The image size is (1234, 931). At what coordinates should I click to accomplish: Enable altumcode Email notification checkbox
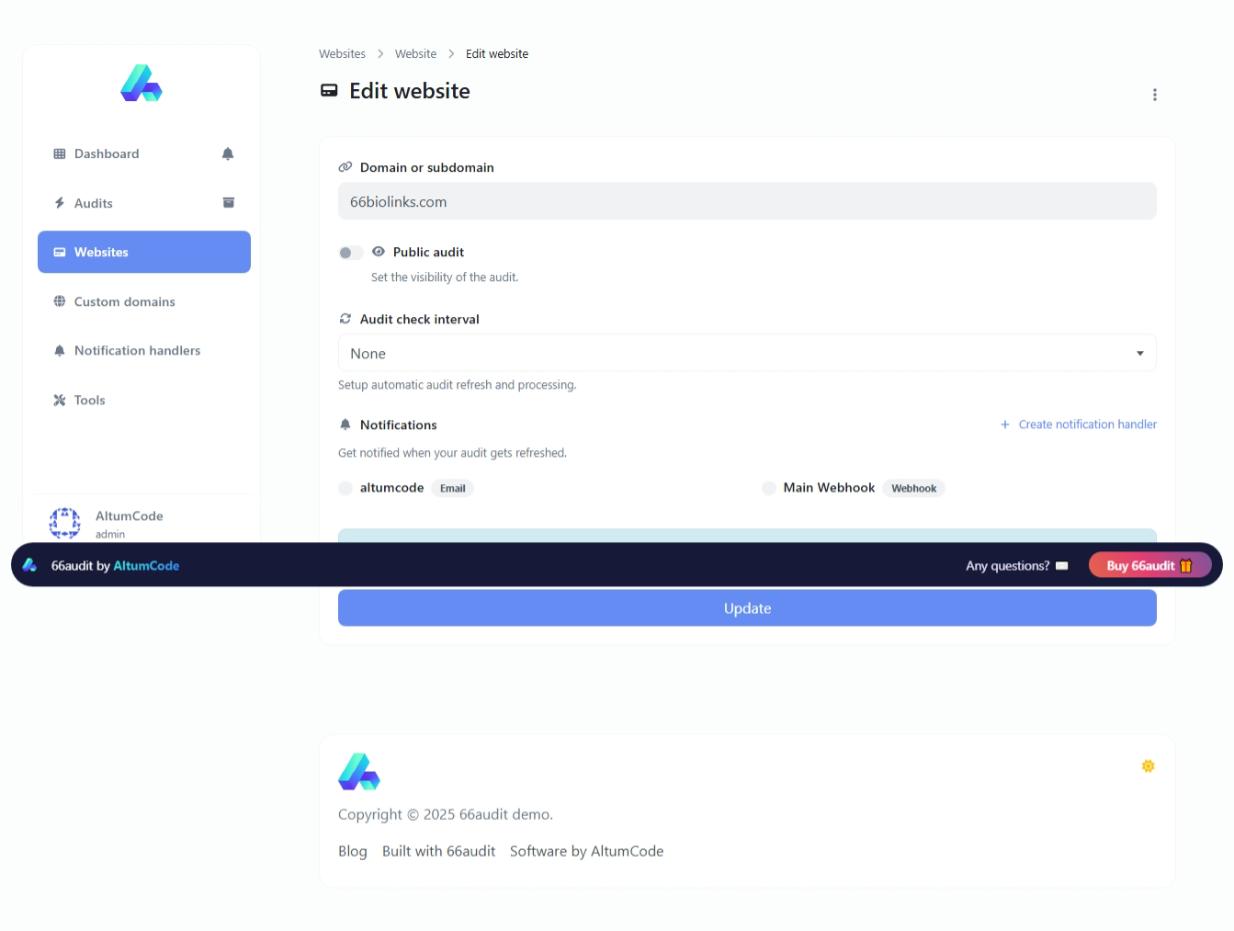coord(346,488)
